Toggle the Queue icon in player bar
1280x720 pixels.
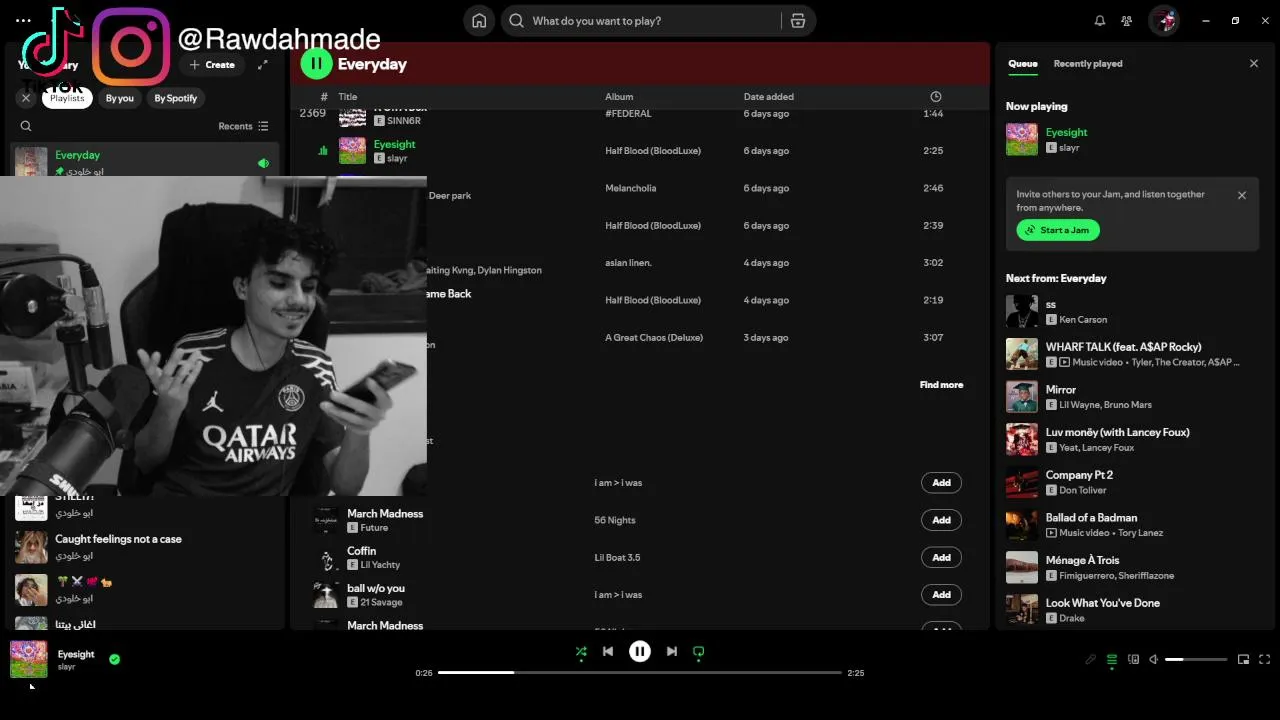(1112, 660)
